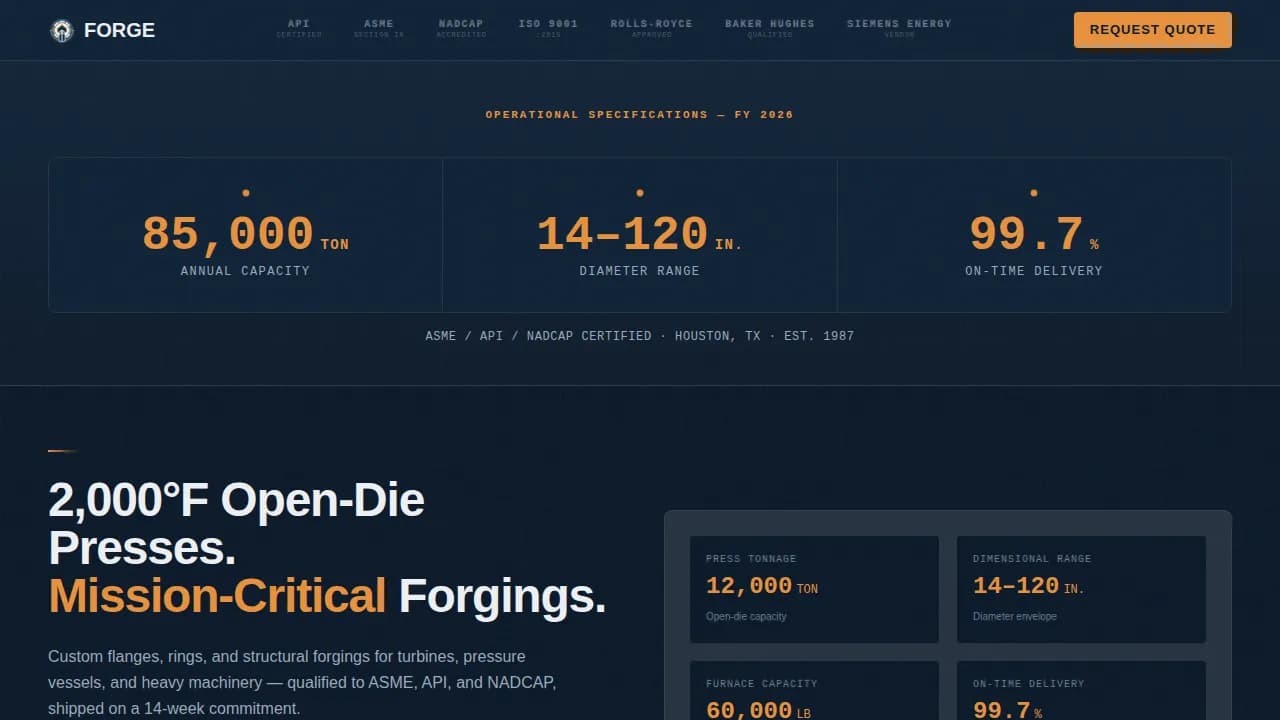Open the ASME Section IX header item
1280x720 pixels.
coord(379,28)
